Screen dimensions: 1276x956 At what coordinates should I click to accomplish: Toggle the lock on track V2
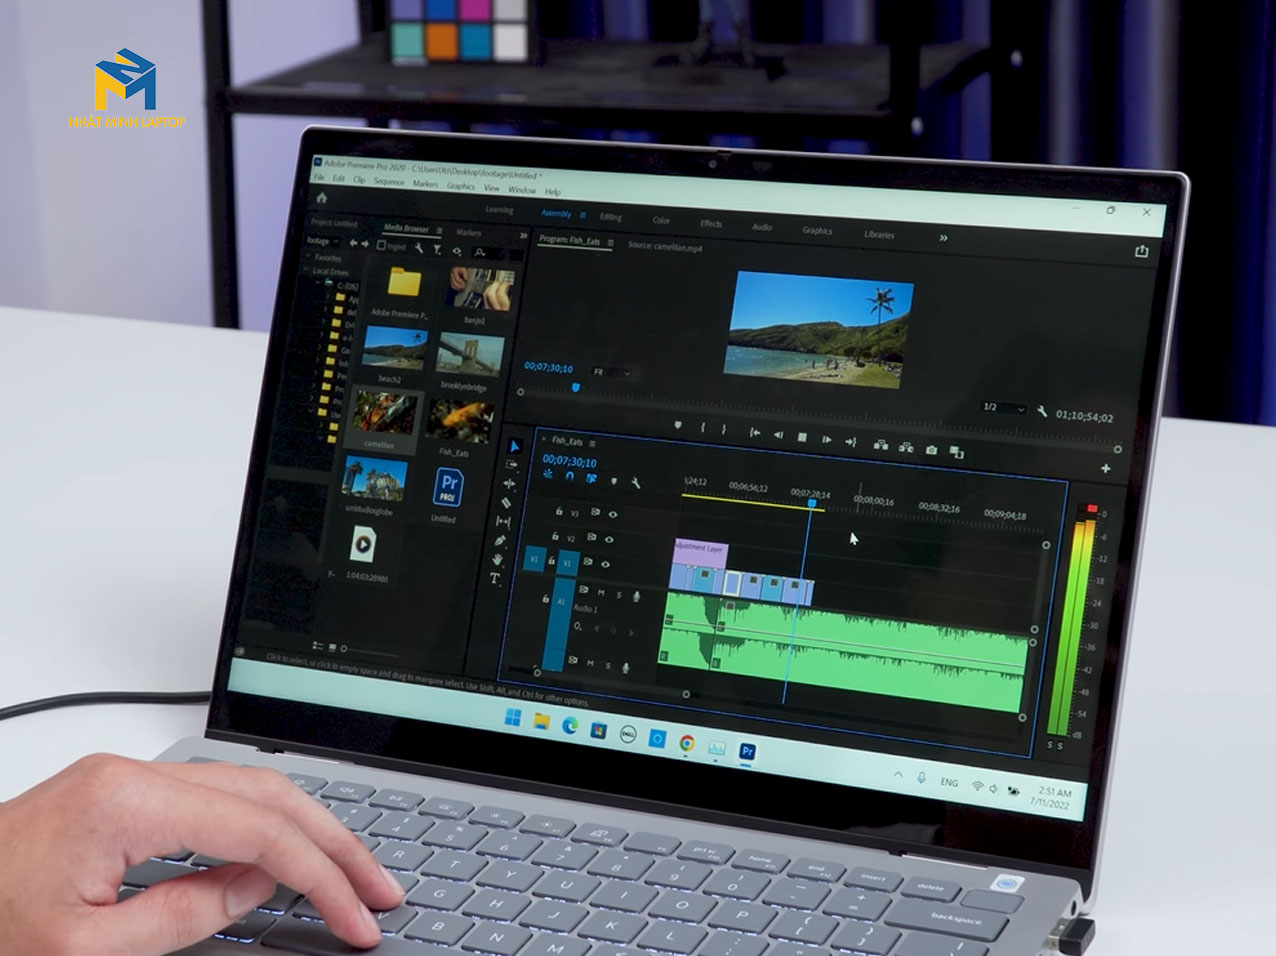[557, 538]
